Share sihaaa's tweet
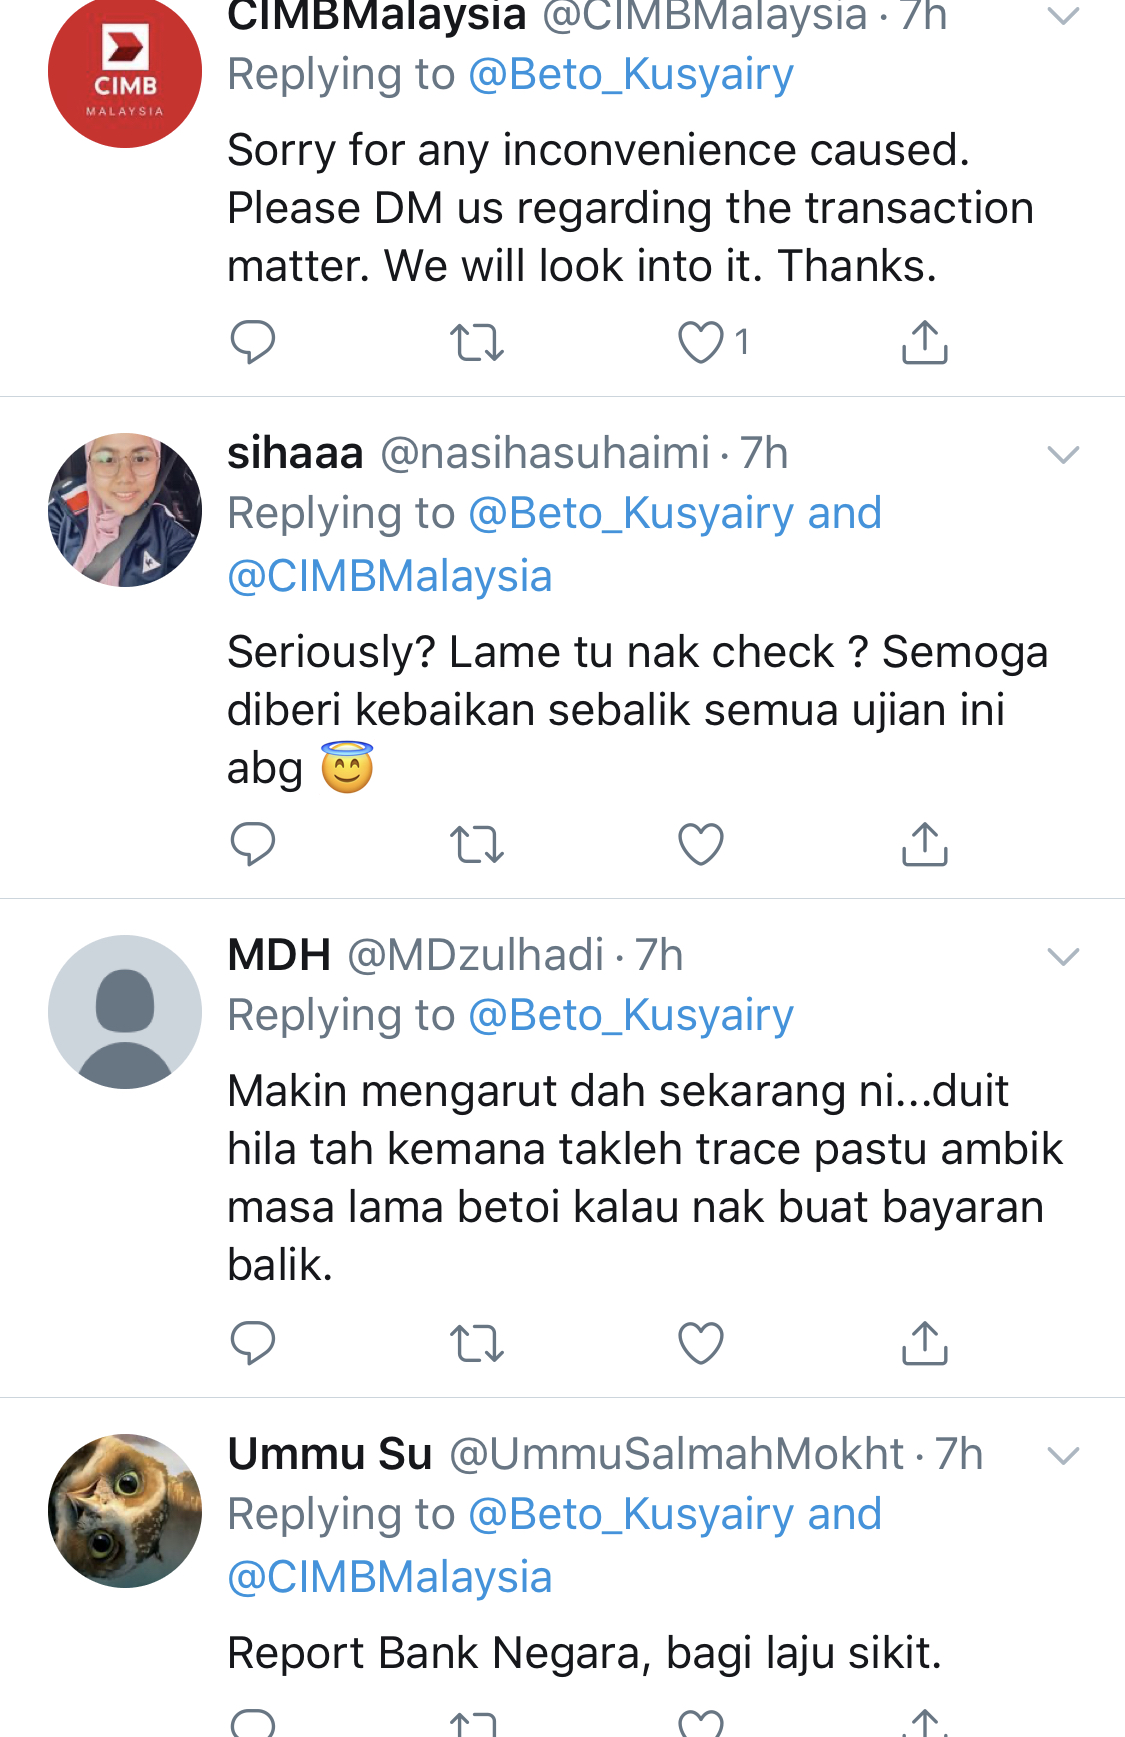The width and height of the screenshot is (1125, 1737). pos(924,844)
